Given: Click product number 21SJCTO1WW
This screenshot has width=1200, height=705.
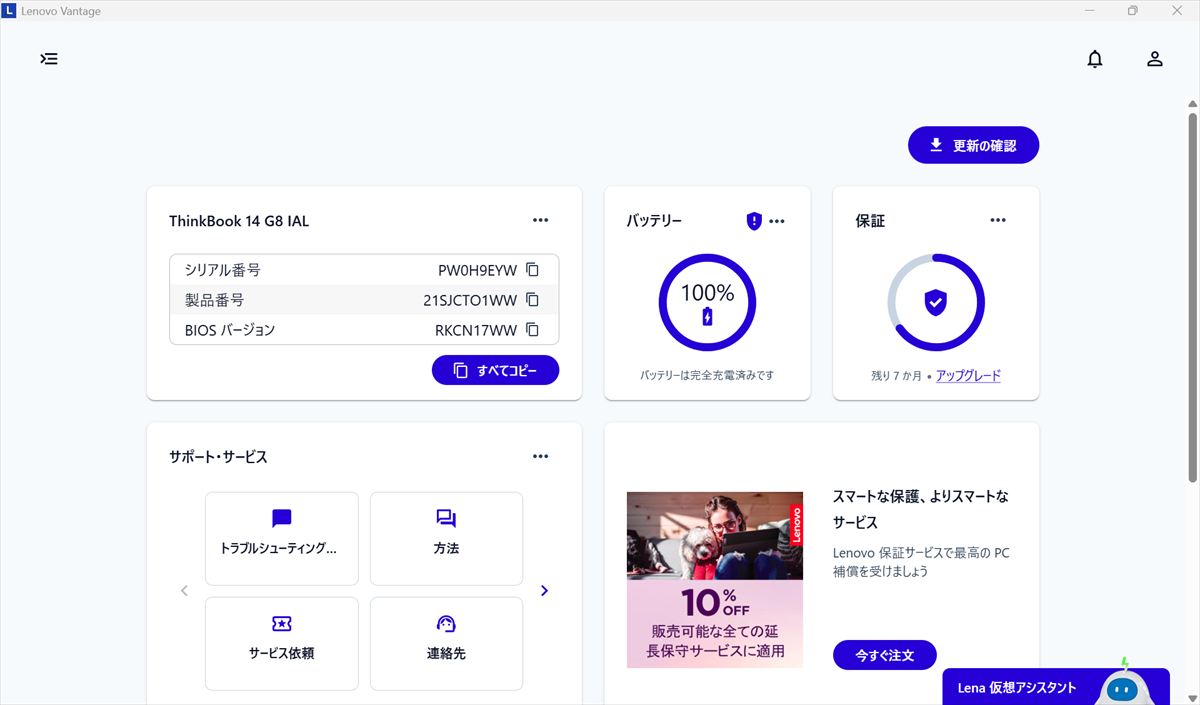Looking at the screenshot, I should click(x=470, y=299).
